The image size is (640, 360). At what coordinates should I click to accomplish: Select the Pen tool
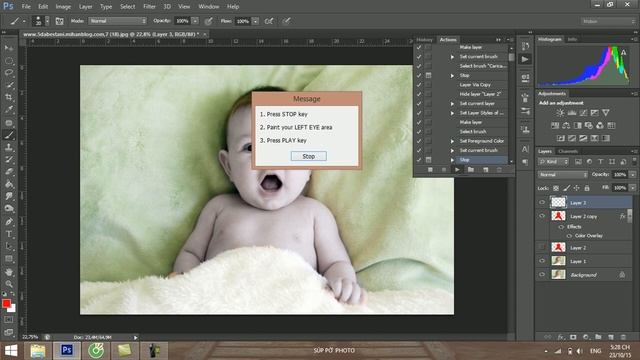tap(9, 222)
